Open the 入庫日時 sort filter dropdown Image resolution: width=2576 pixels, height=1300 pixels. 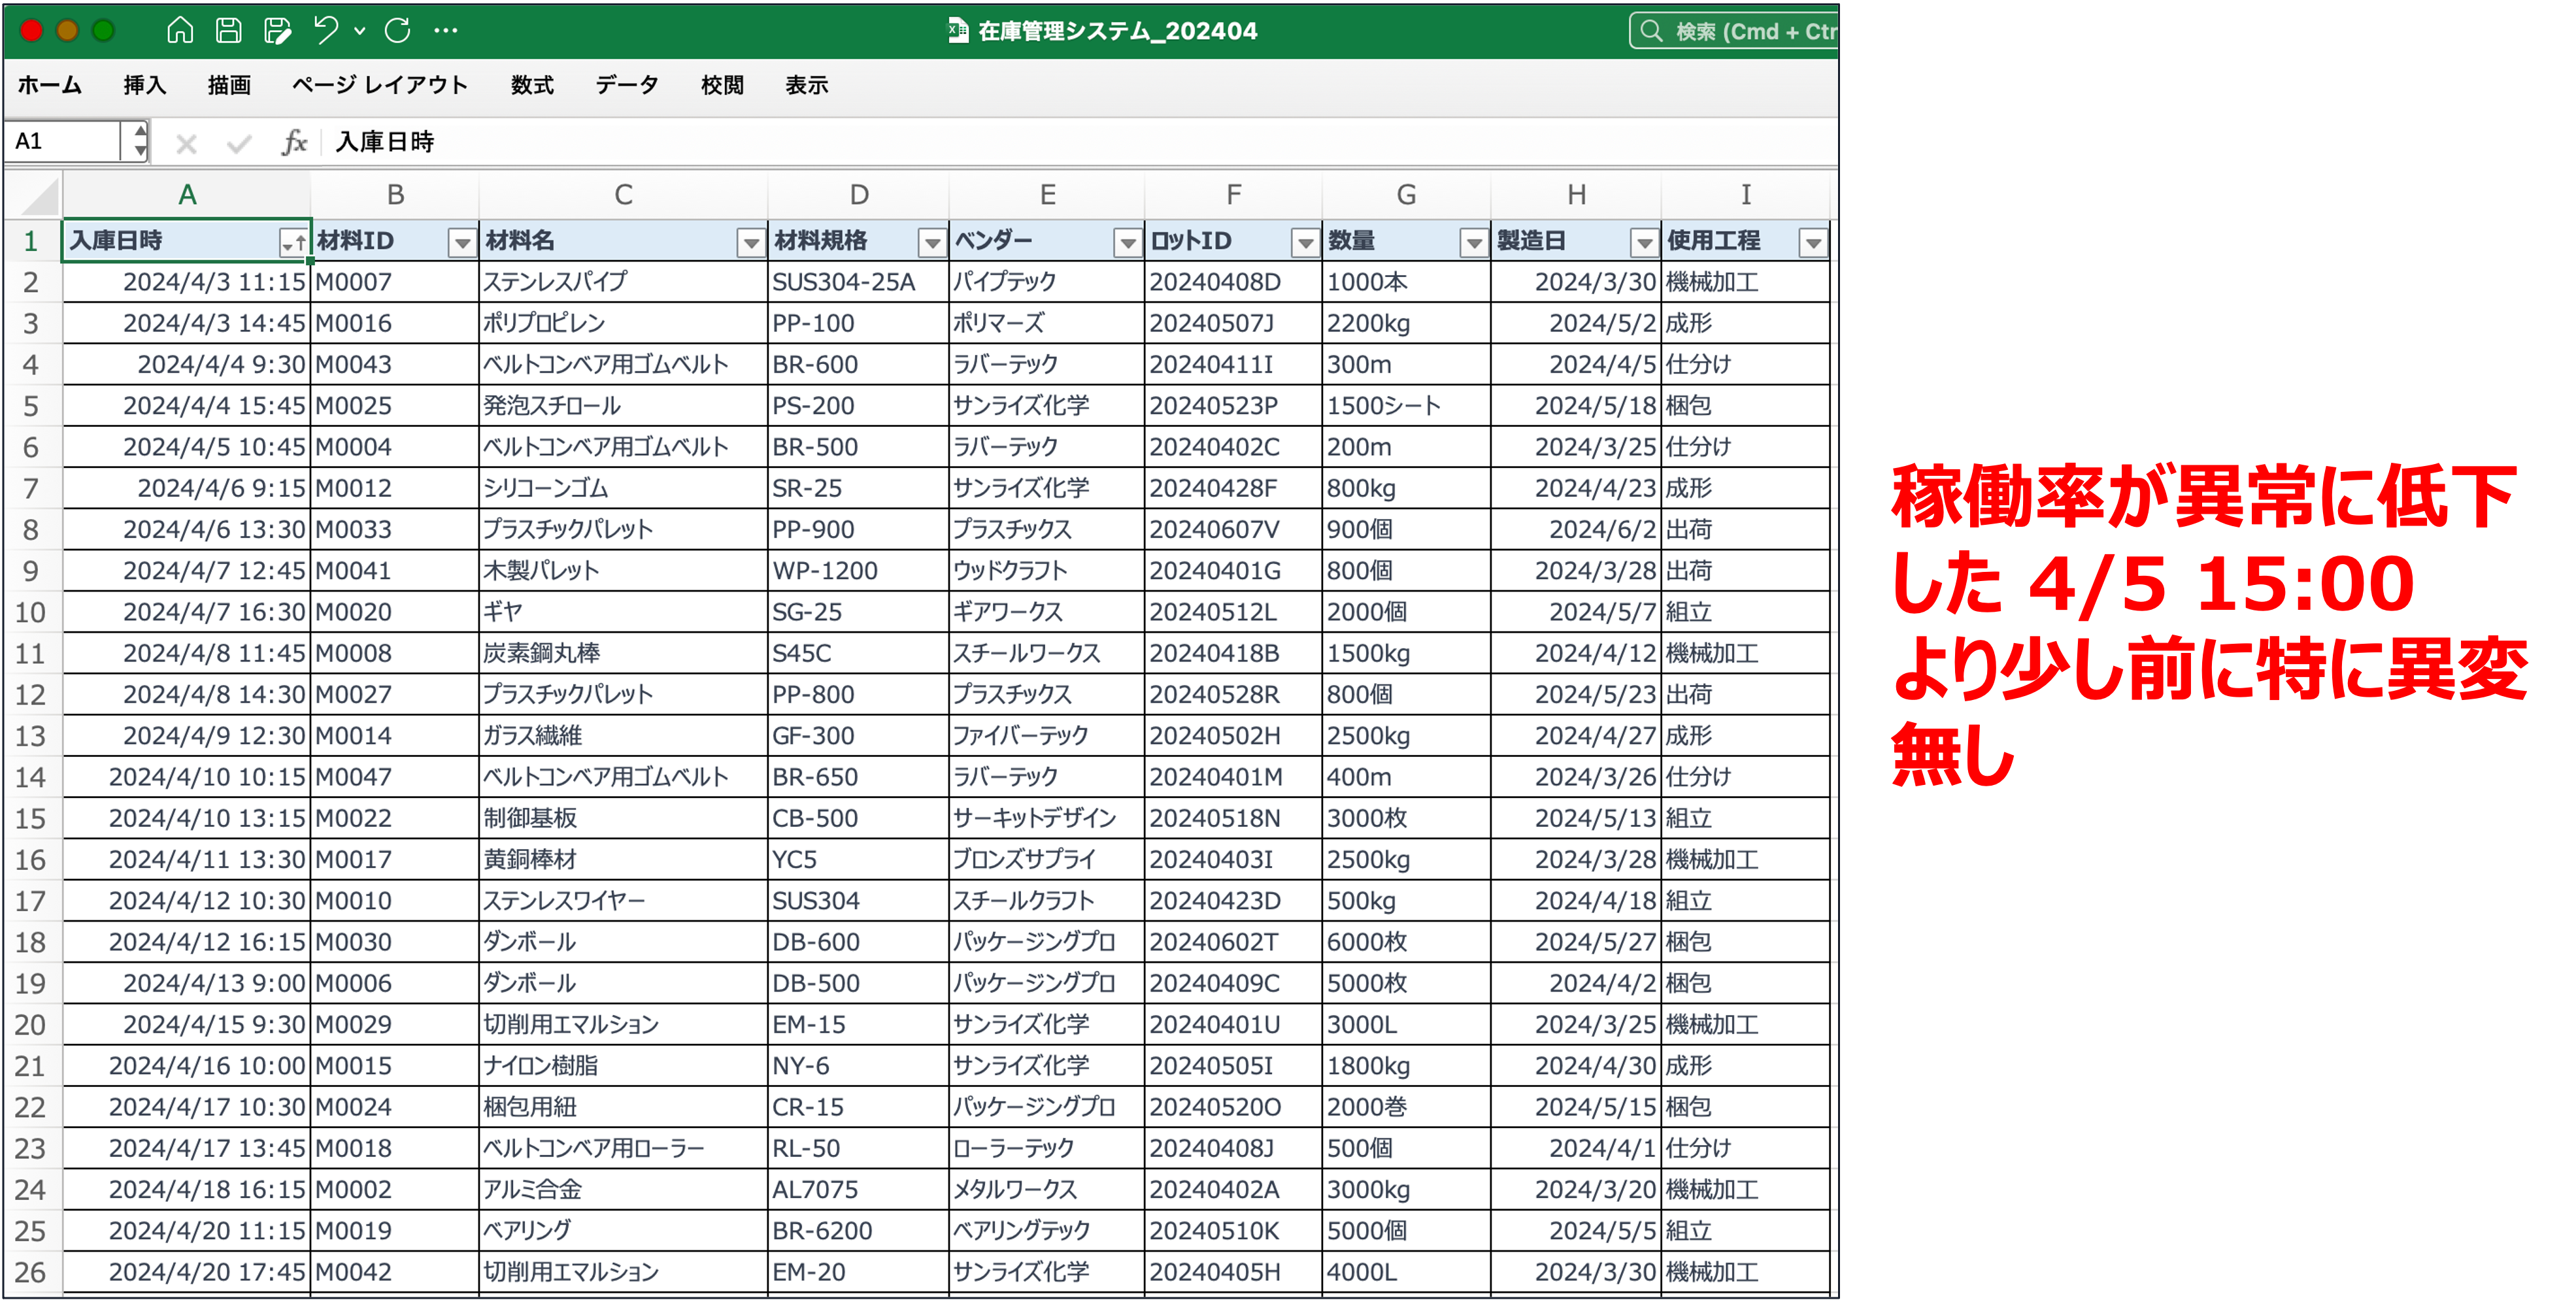pos(293,242)
